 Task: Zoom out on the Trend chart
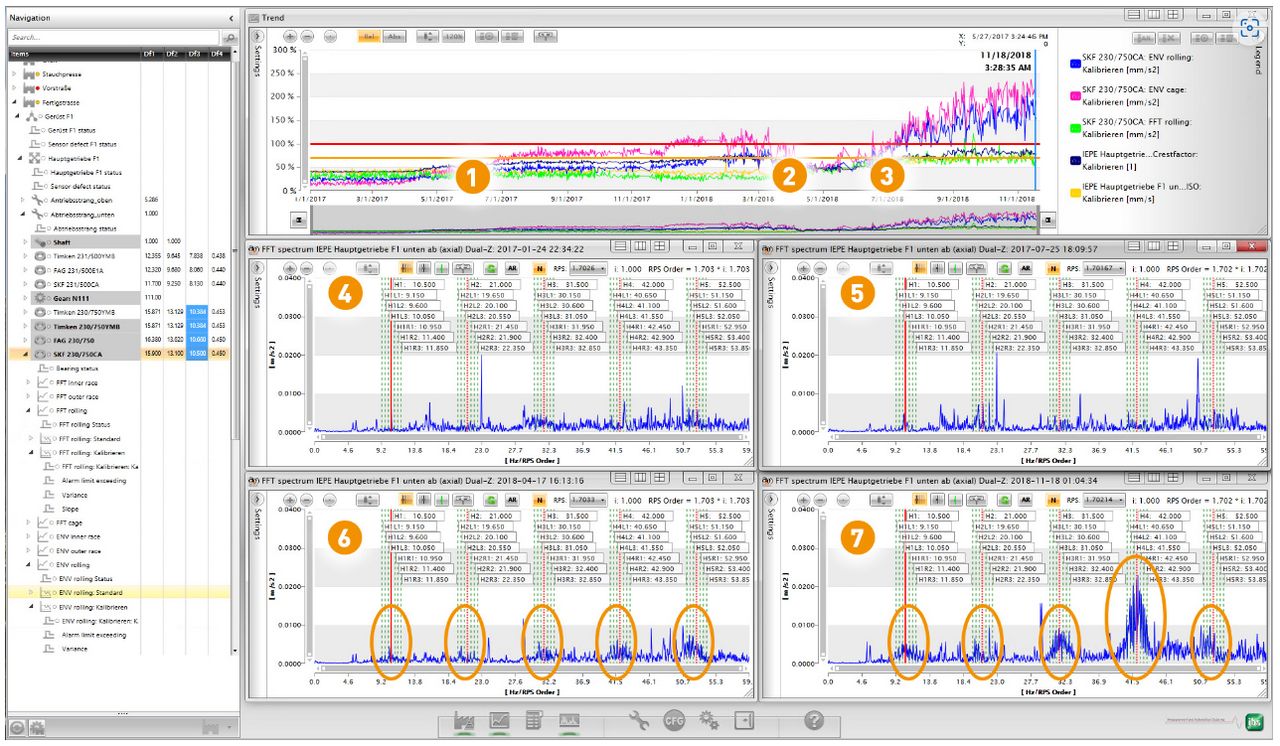[x=307, y=36]
